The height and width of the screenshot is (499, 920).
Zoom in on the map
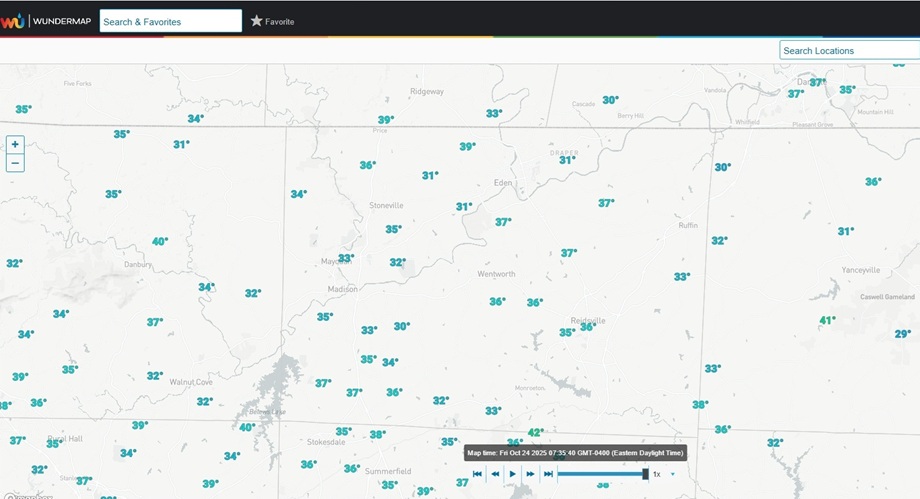point(15,144)
